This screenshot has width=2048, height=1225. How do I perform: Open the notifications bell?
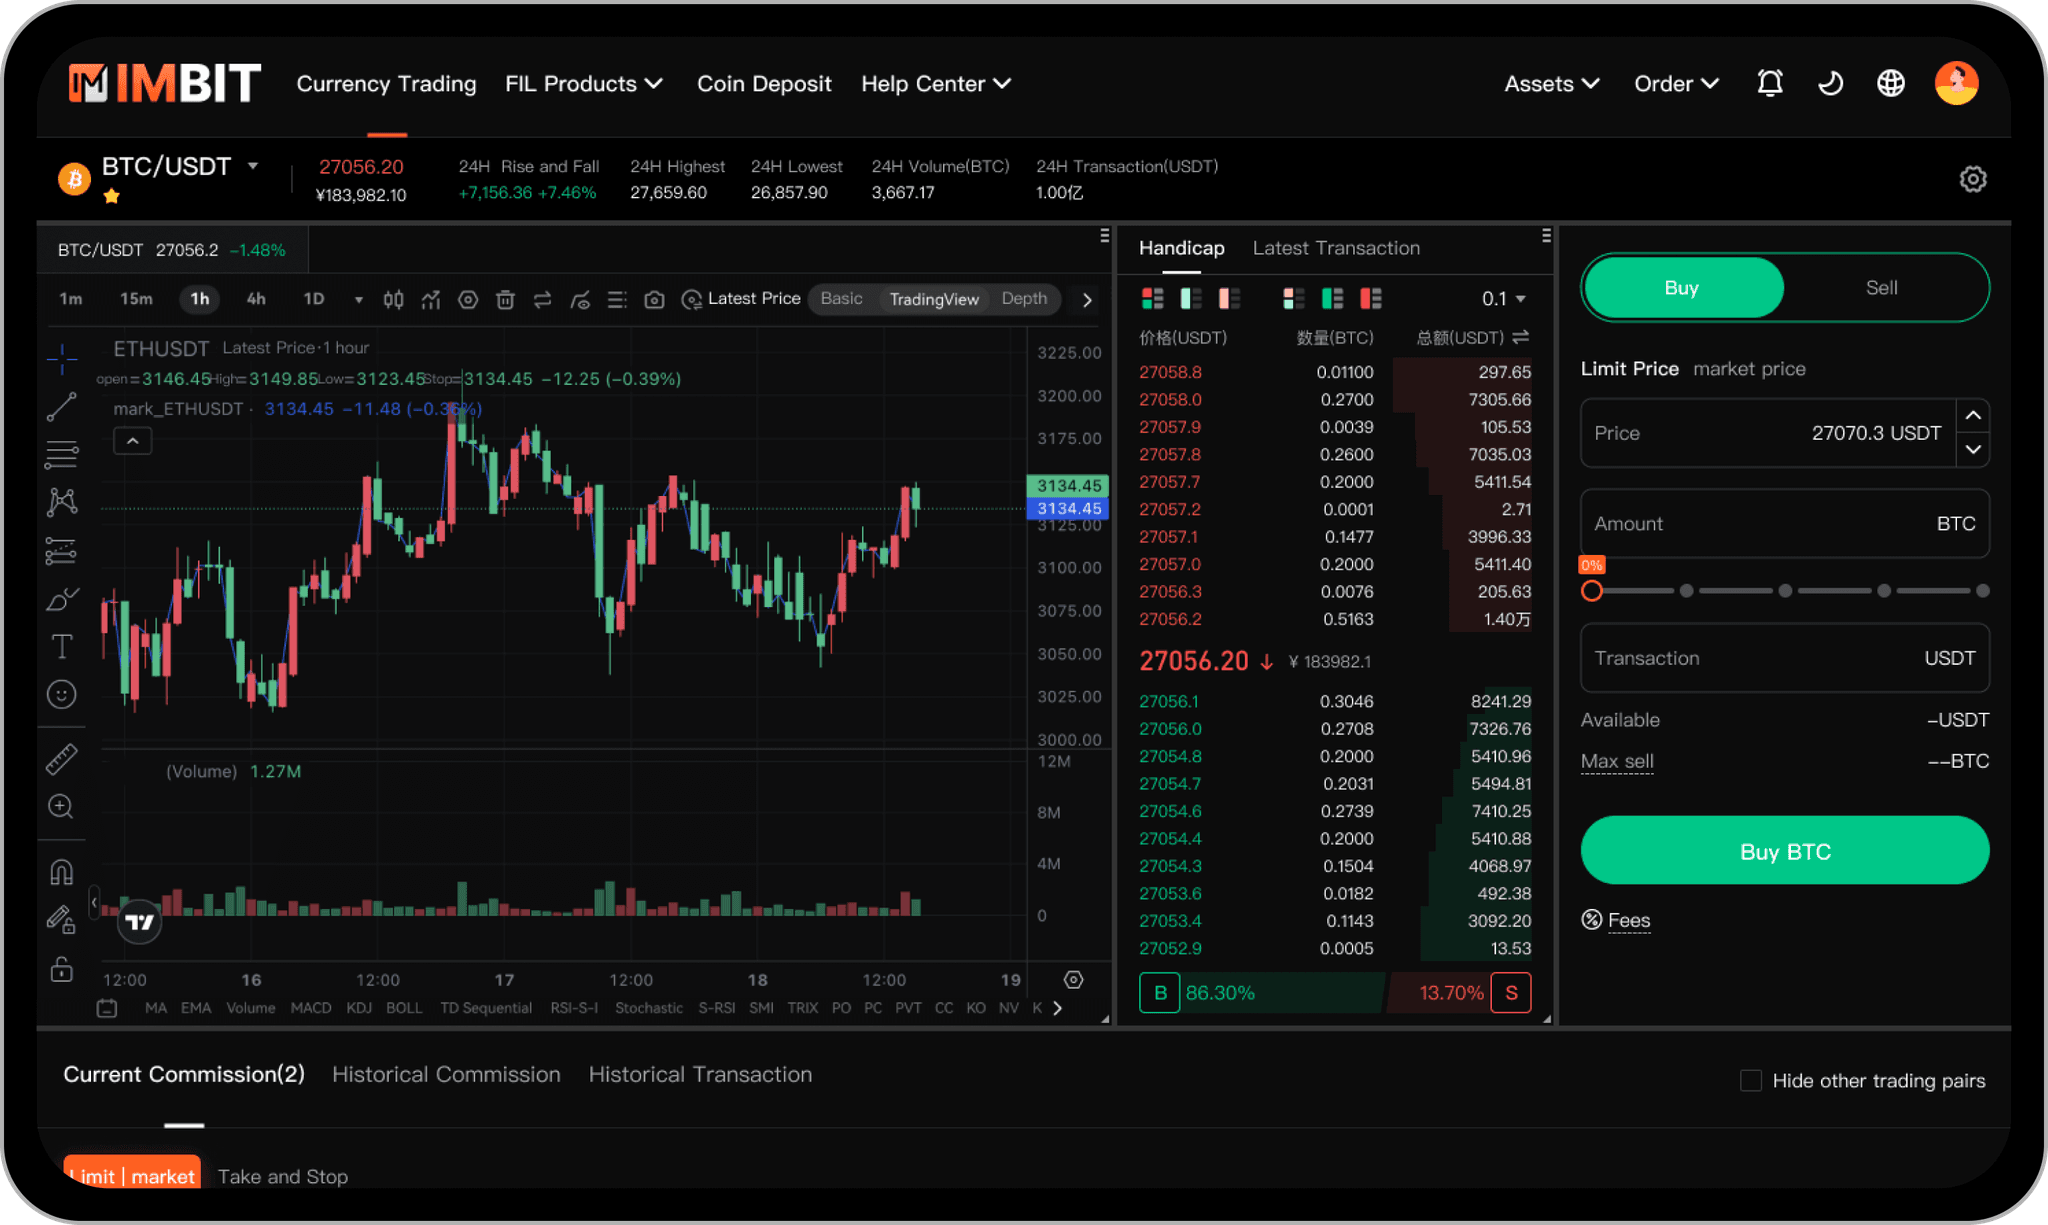[x=1770, y=83]
